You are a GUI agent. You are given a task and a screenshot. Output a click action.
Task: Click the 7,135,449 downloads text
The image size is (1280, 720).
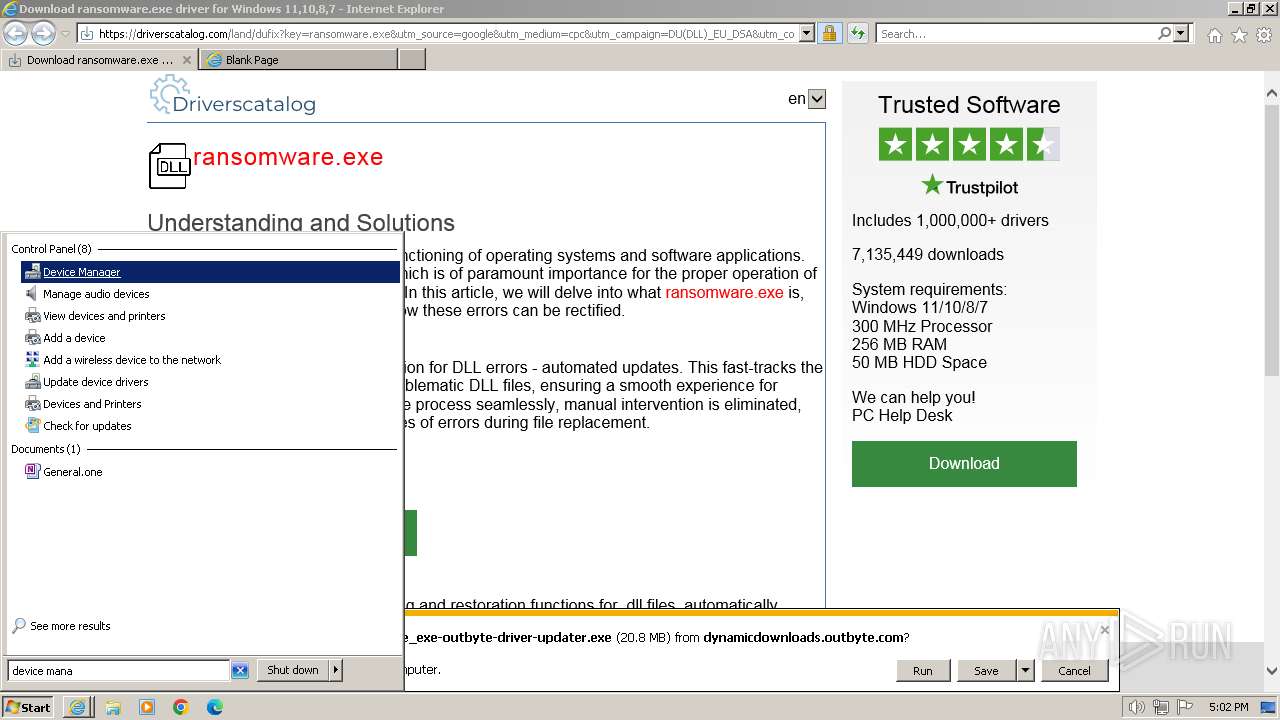(x=928, y=254)
